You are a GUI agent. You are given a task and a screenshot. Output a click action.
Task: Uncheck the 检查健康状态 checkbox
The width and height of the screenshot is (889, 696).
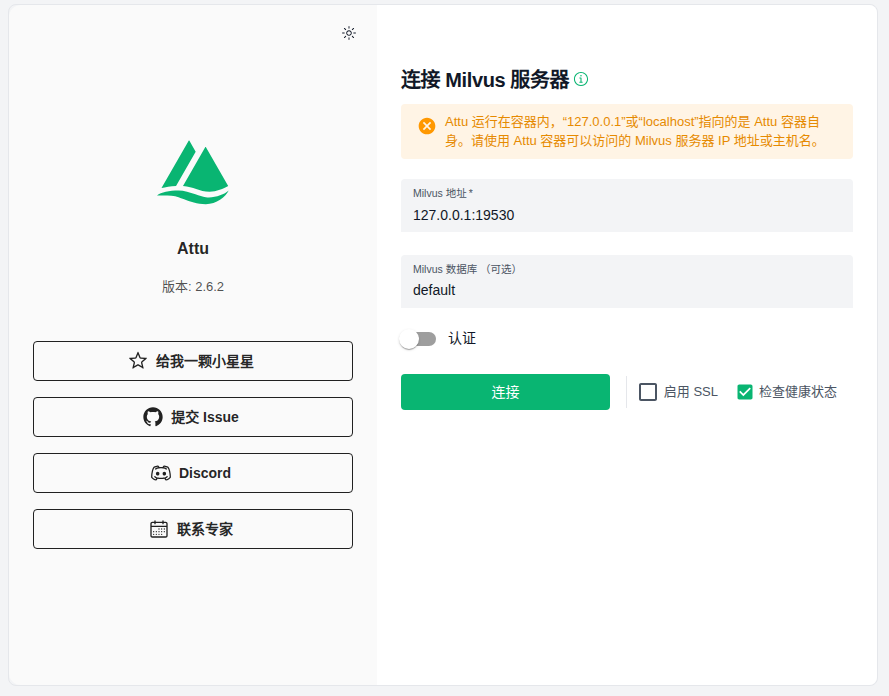[744, 392]
